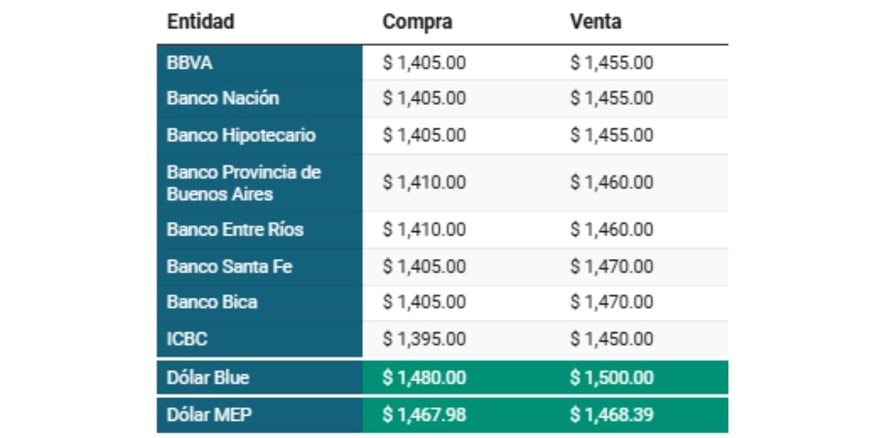Select Dólar MEP venta value $1,468.39
The width and height of the screenshot is (870, 438).
612,414
